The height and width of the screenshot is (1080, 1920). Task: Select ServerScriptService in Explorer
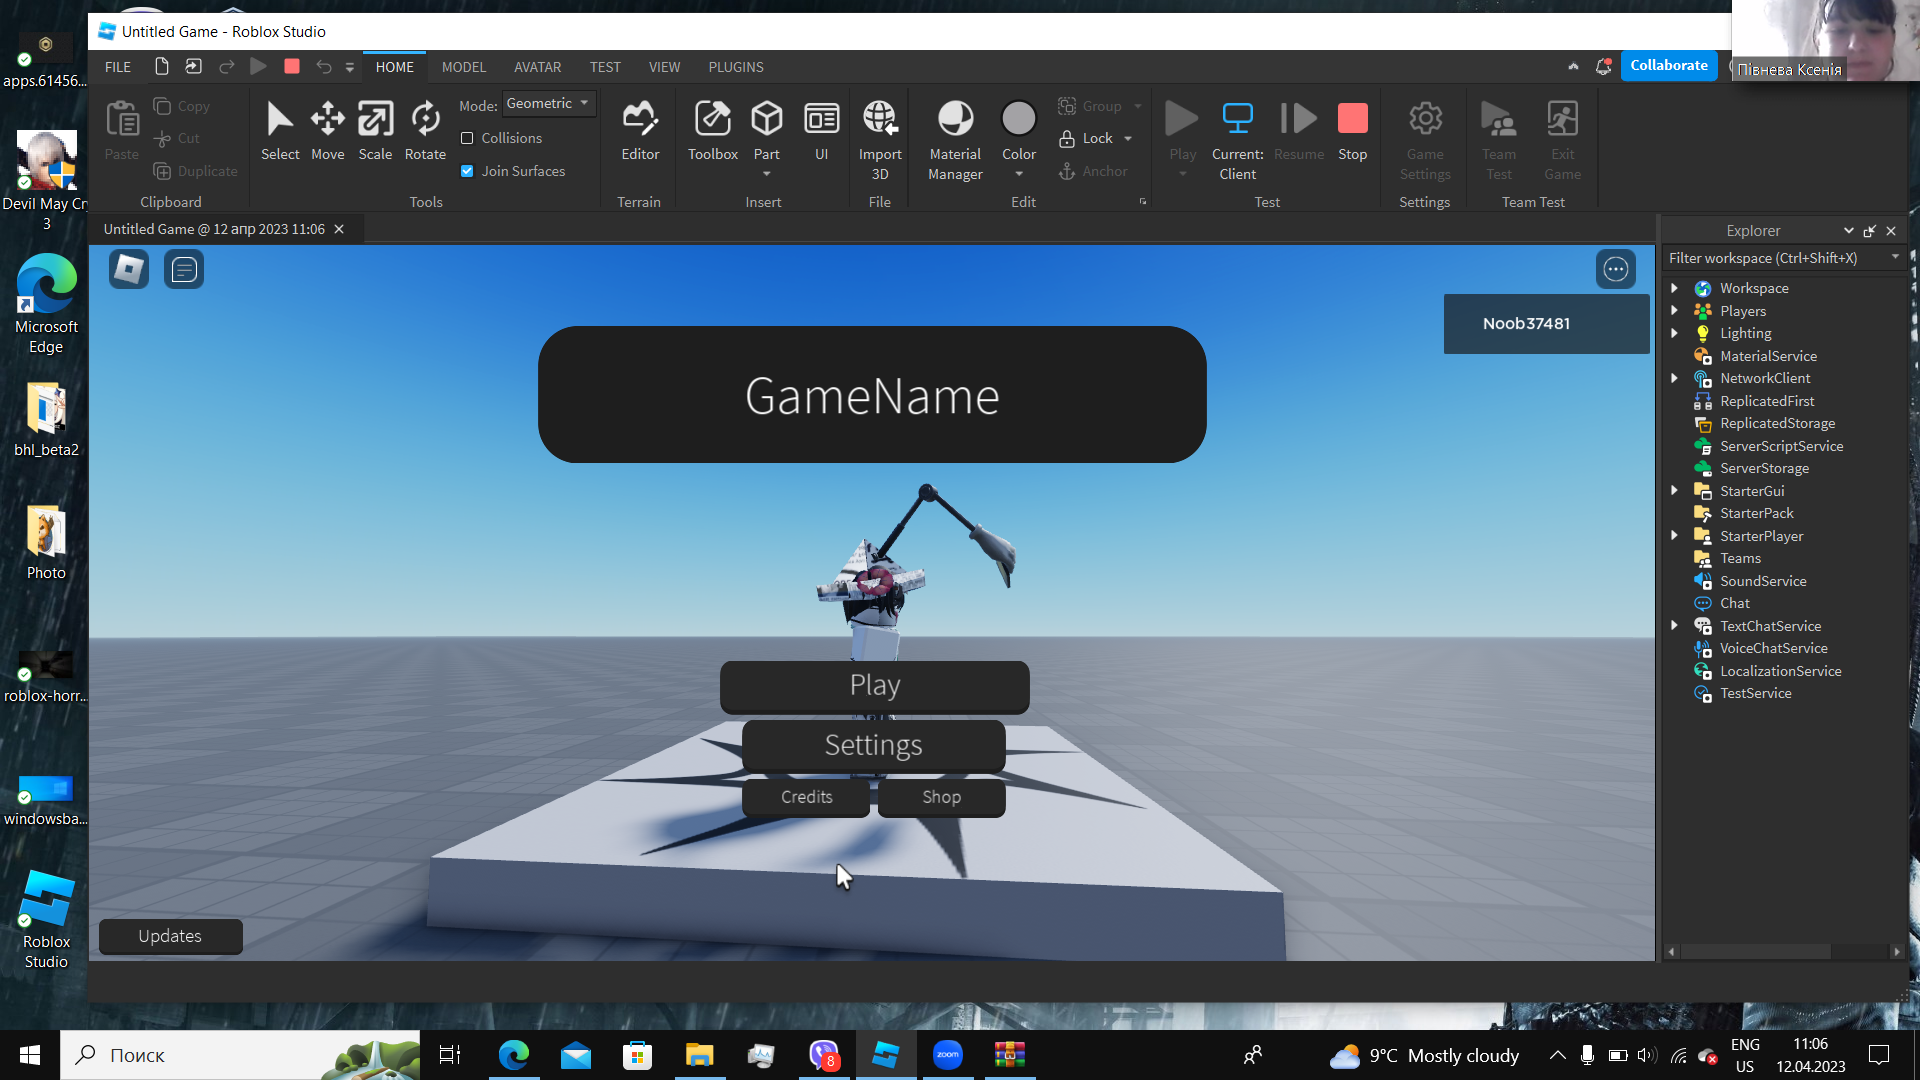[x=1781, y=446]
